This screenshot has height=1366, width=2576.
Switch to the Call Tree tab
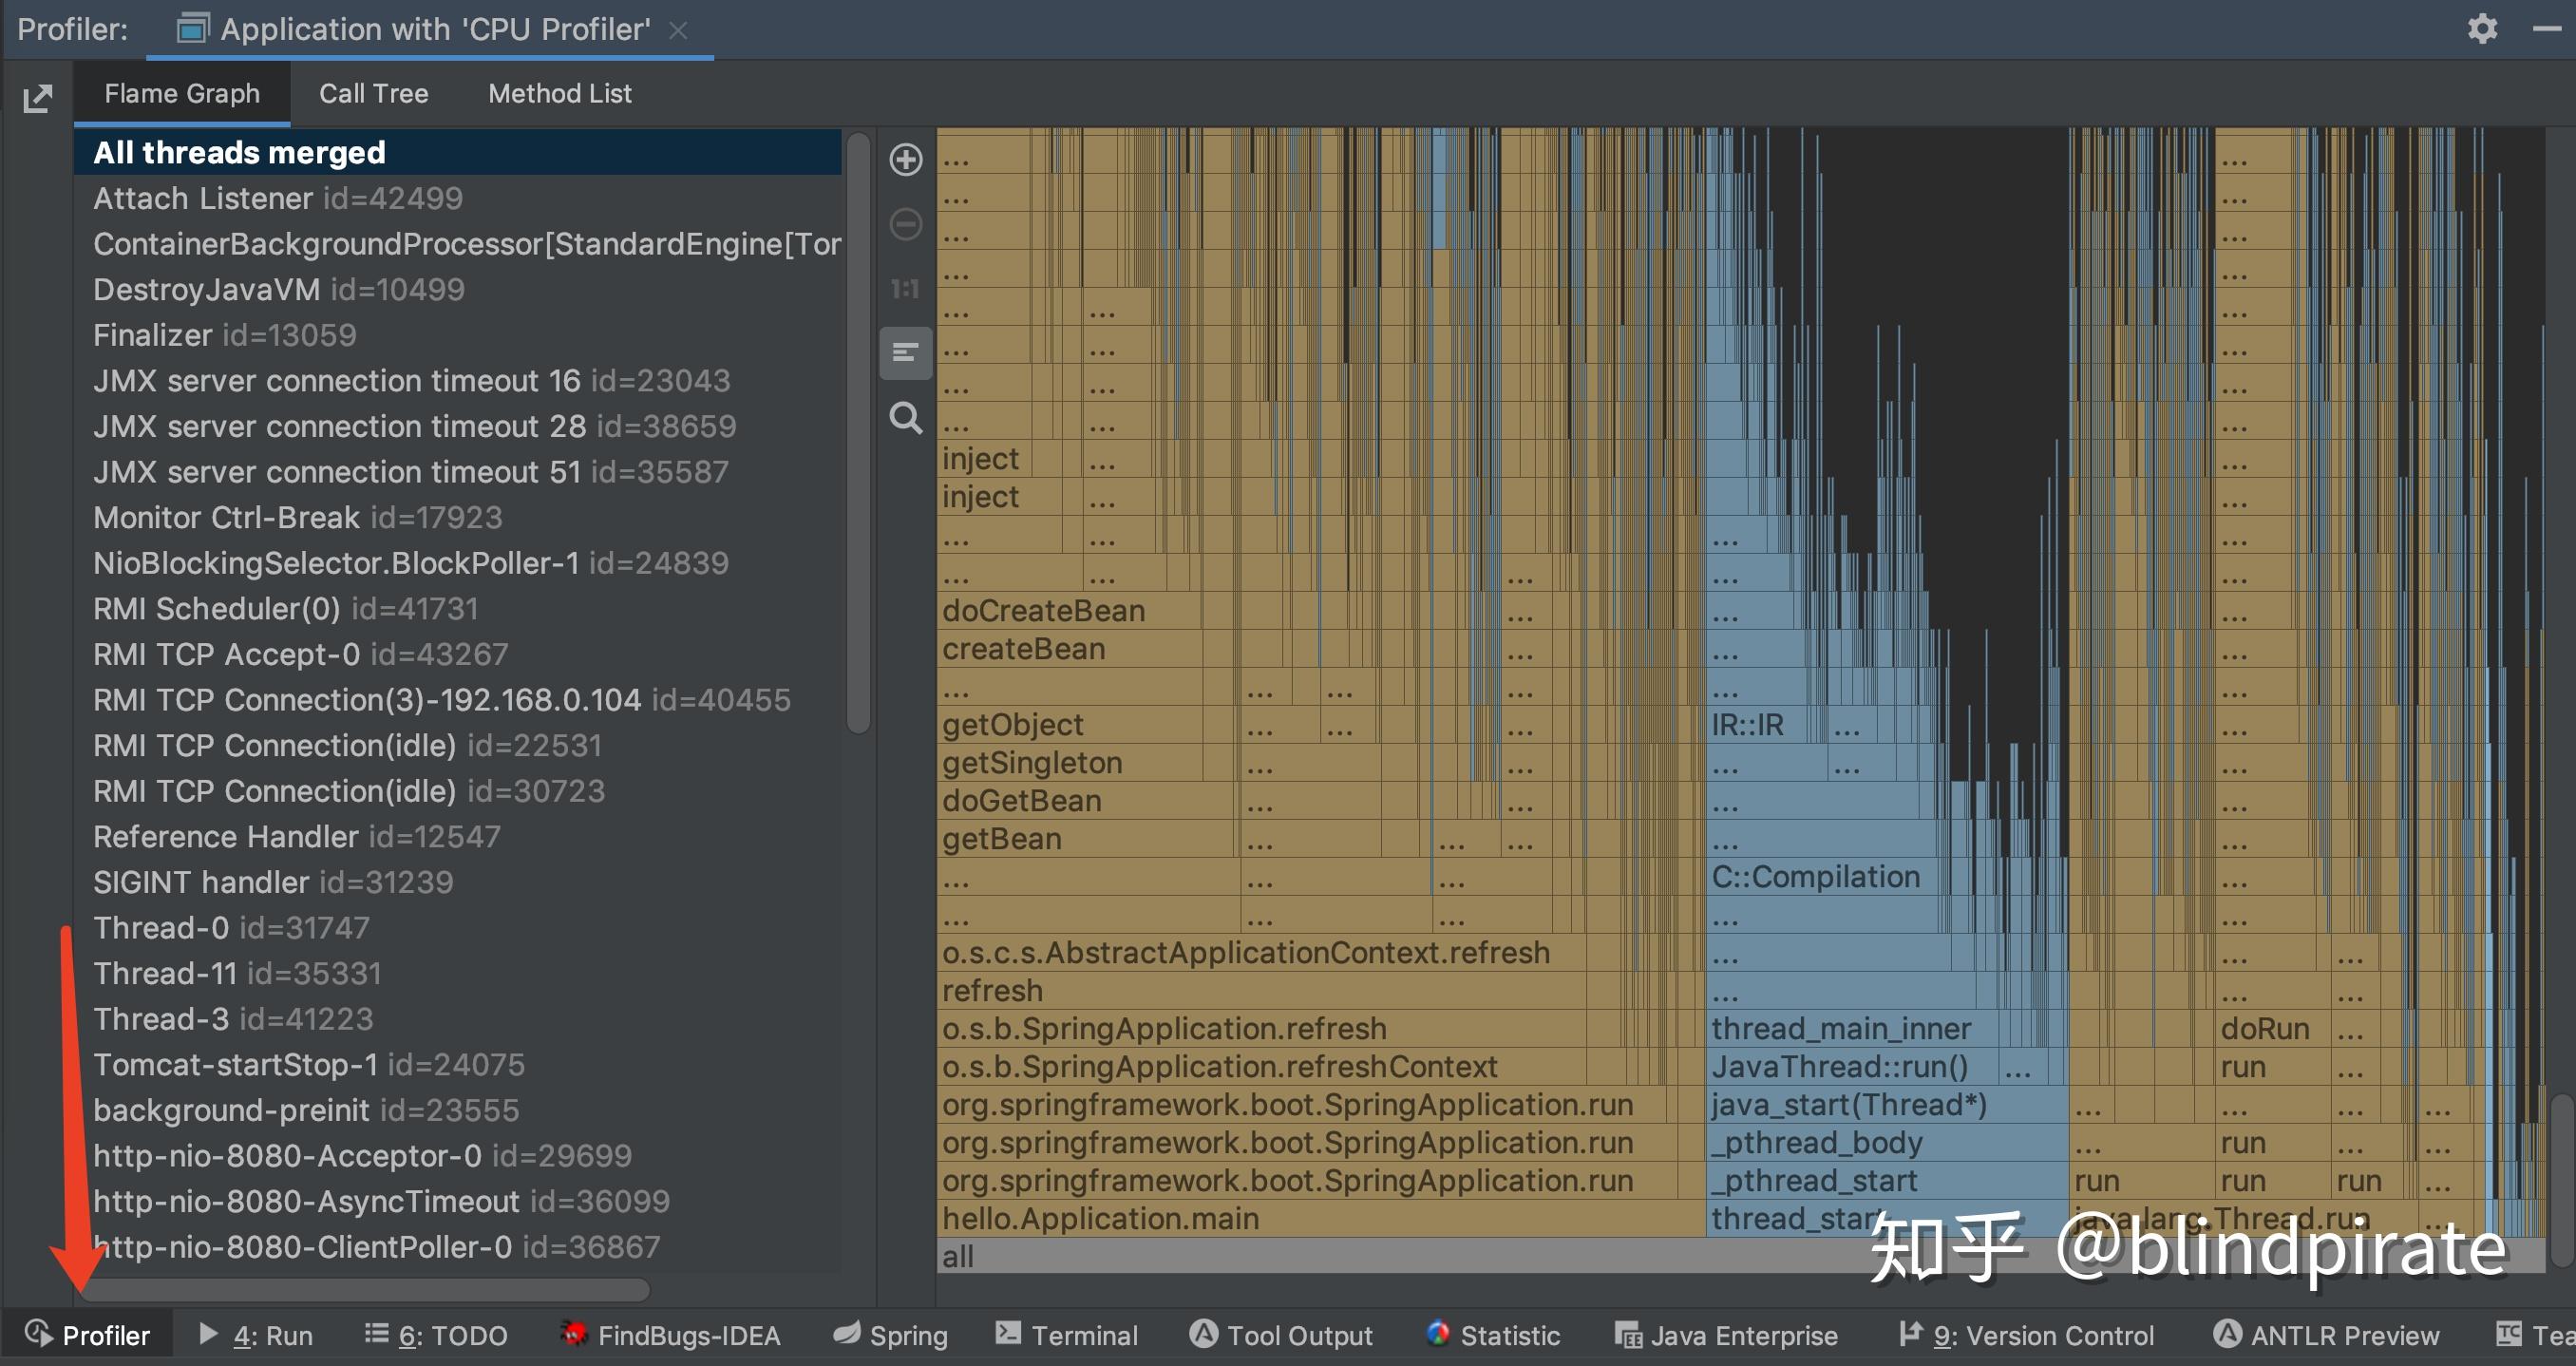pos(373,92)
